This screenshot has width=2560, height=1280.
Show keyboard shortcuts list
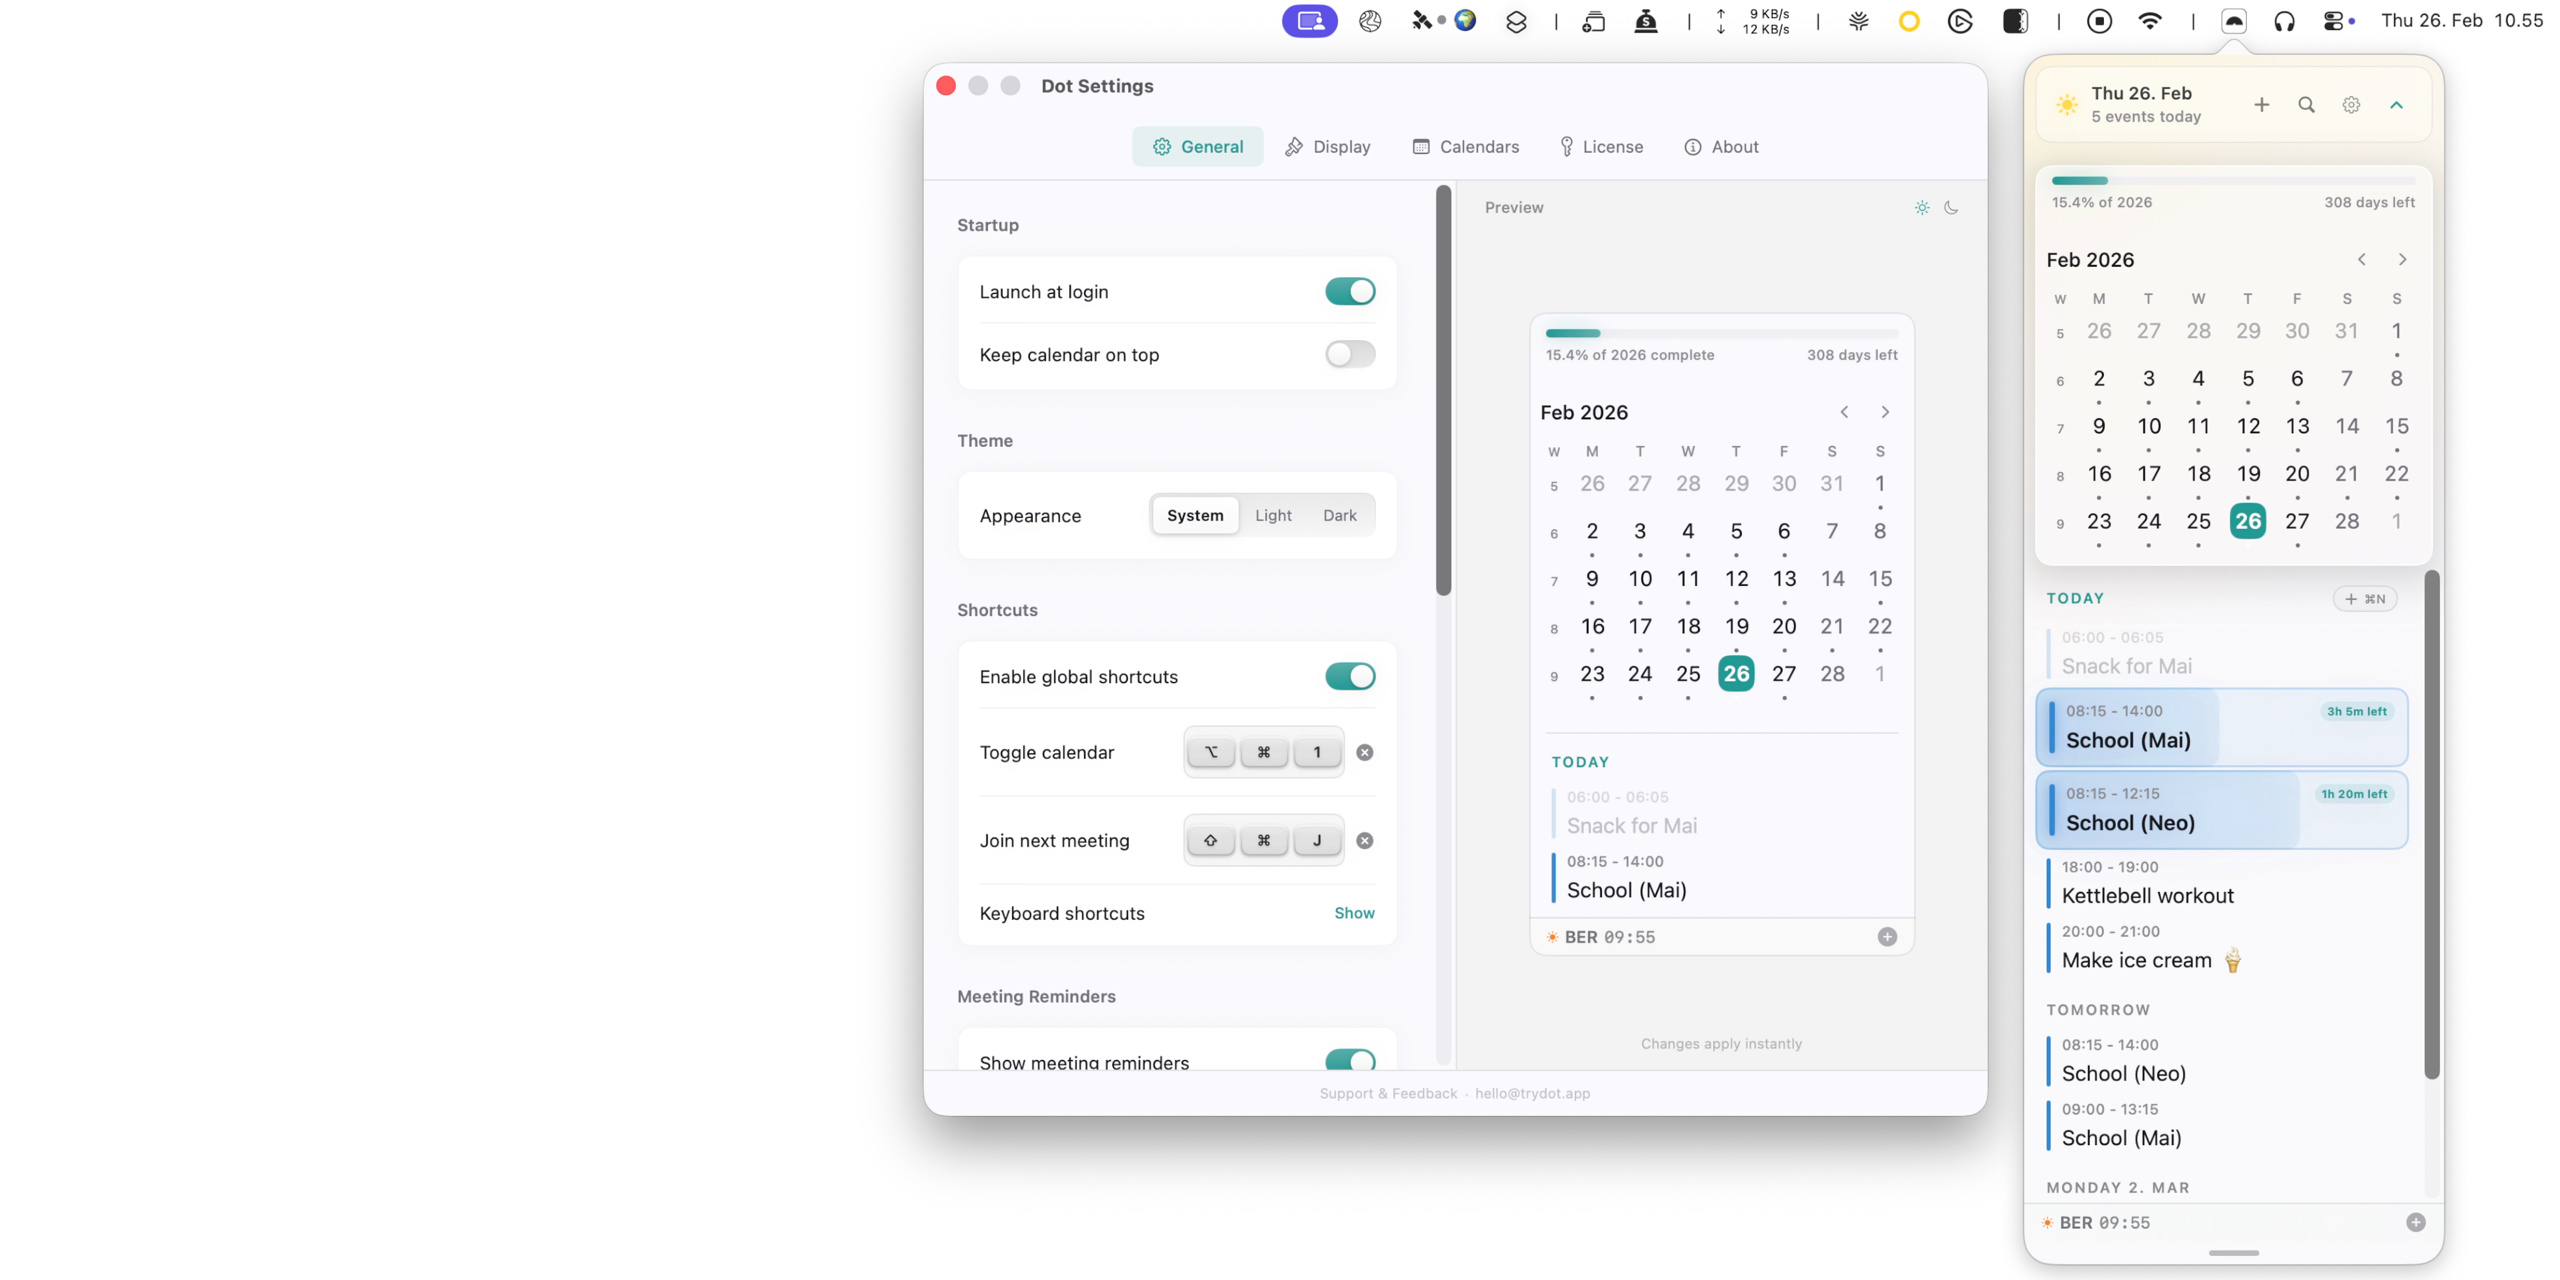[1354, 913]
